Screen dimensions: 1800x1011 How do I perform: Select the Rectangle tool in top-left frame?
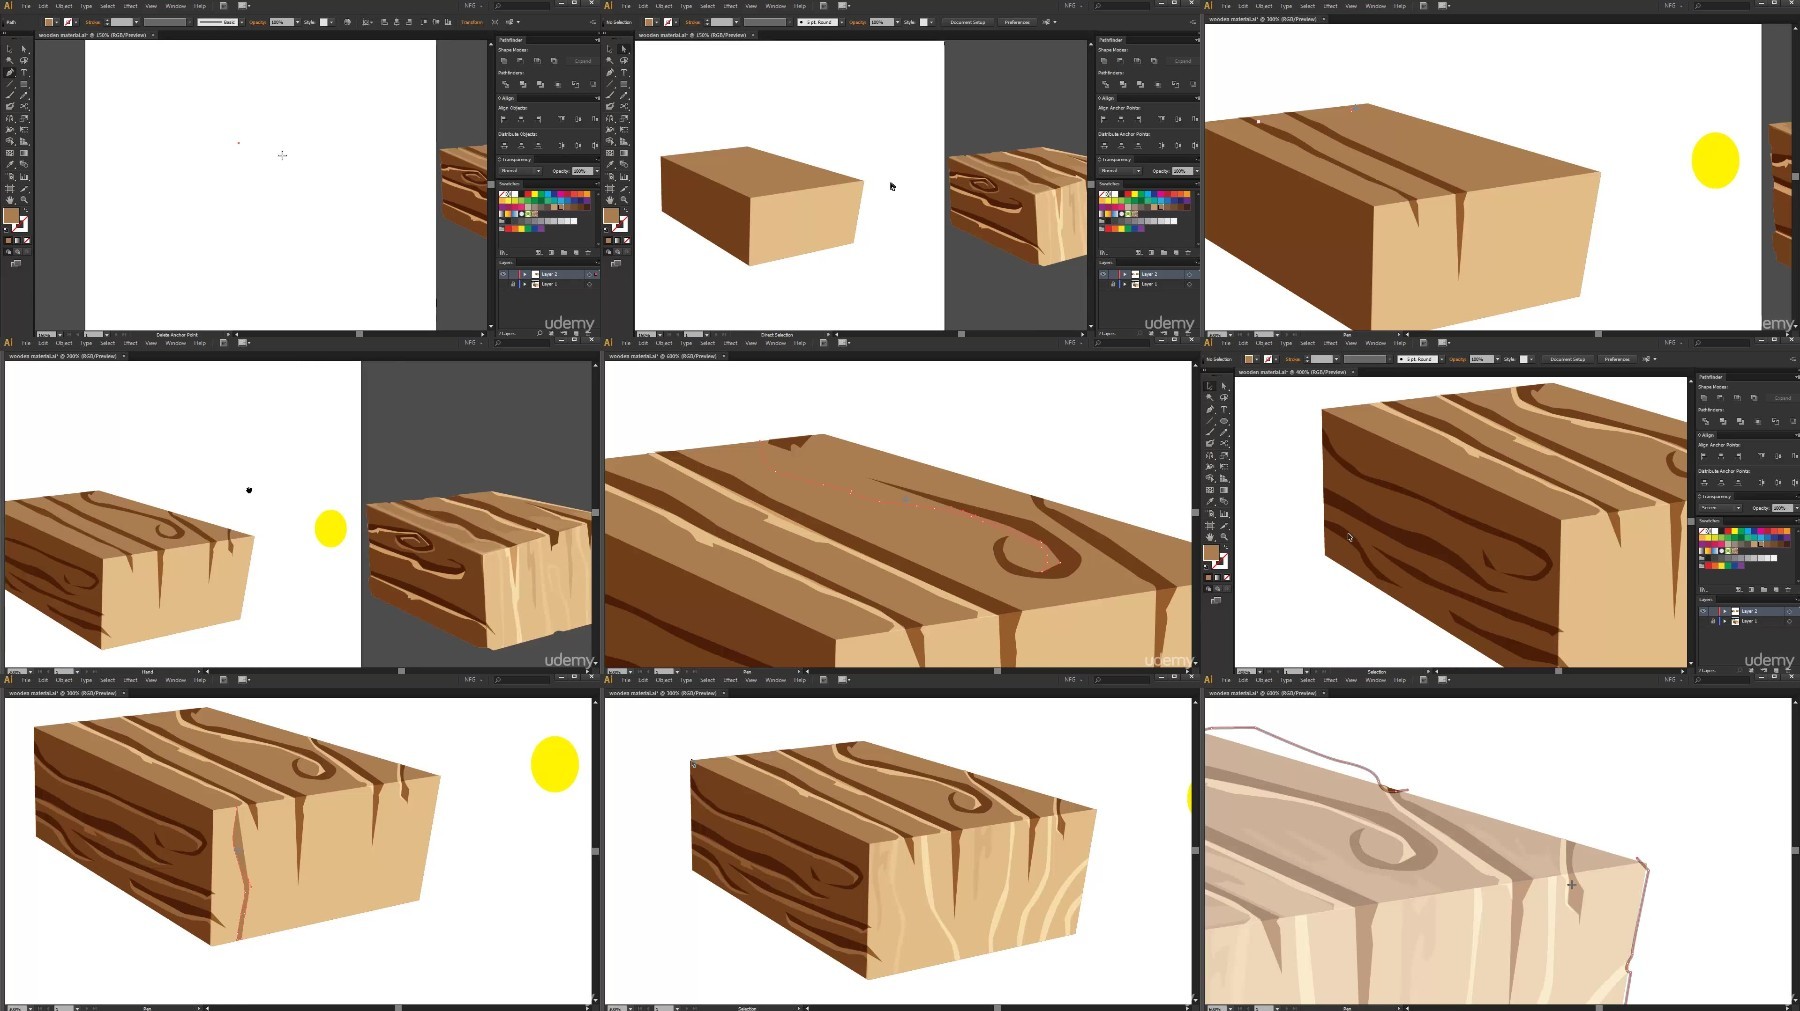click(24, 84)
